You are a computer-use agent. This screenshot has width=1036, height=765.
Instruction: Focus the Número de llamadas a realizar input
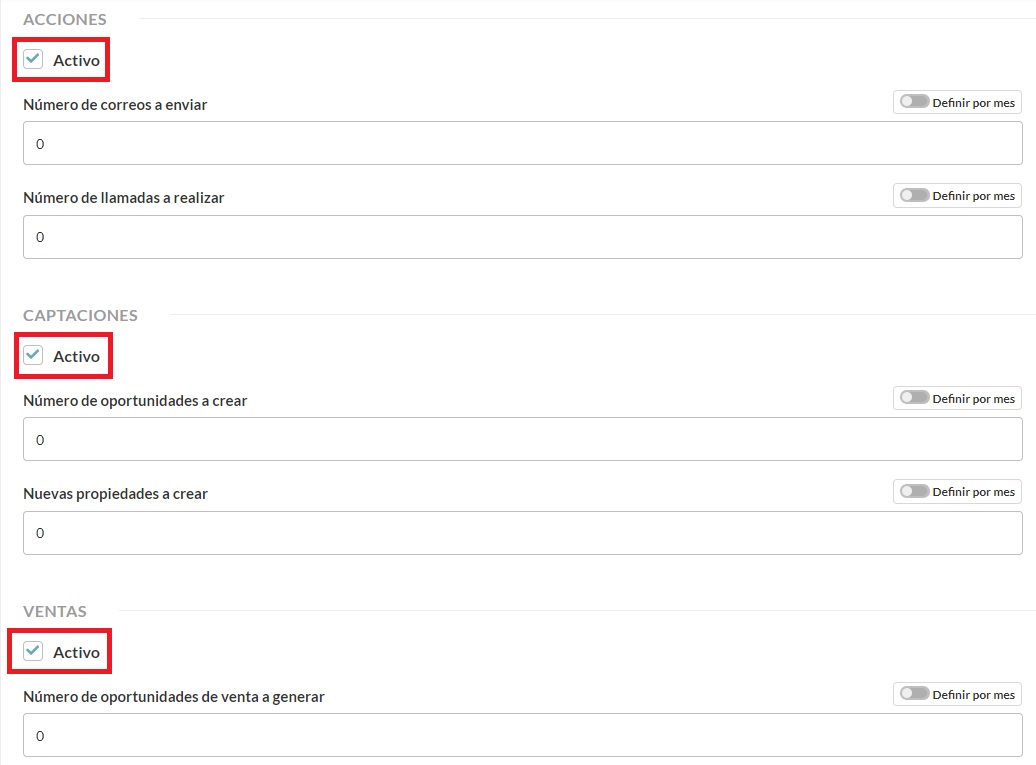tap(522, 237)
